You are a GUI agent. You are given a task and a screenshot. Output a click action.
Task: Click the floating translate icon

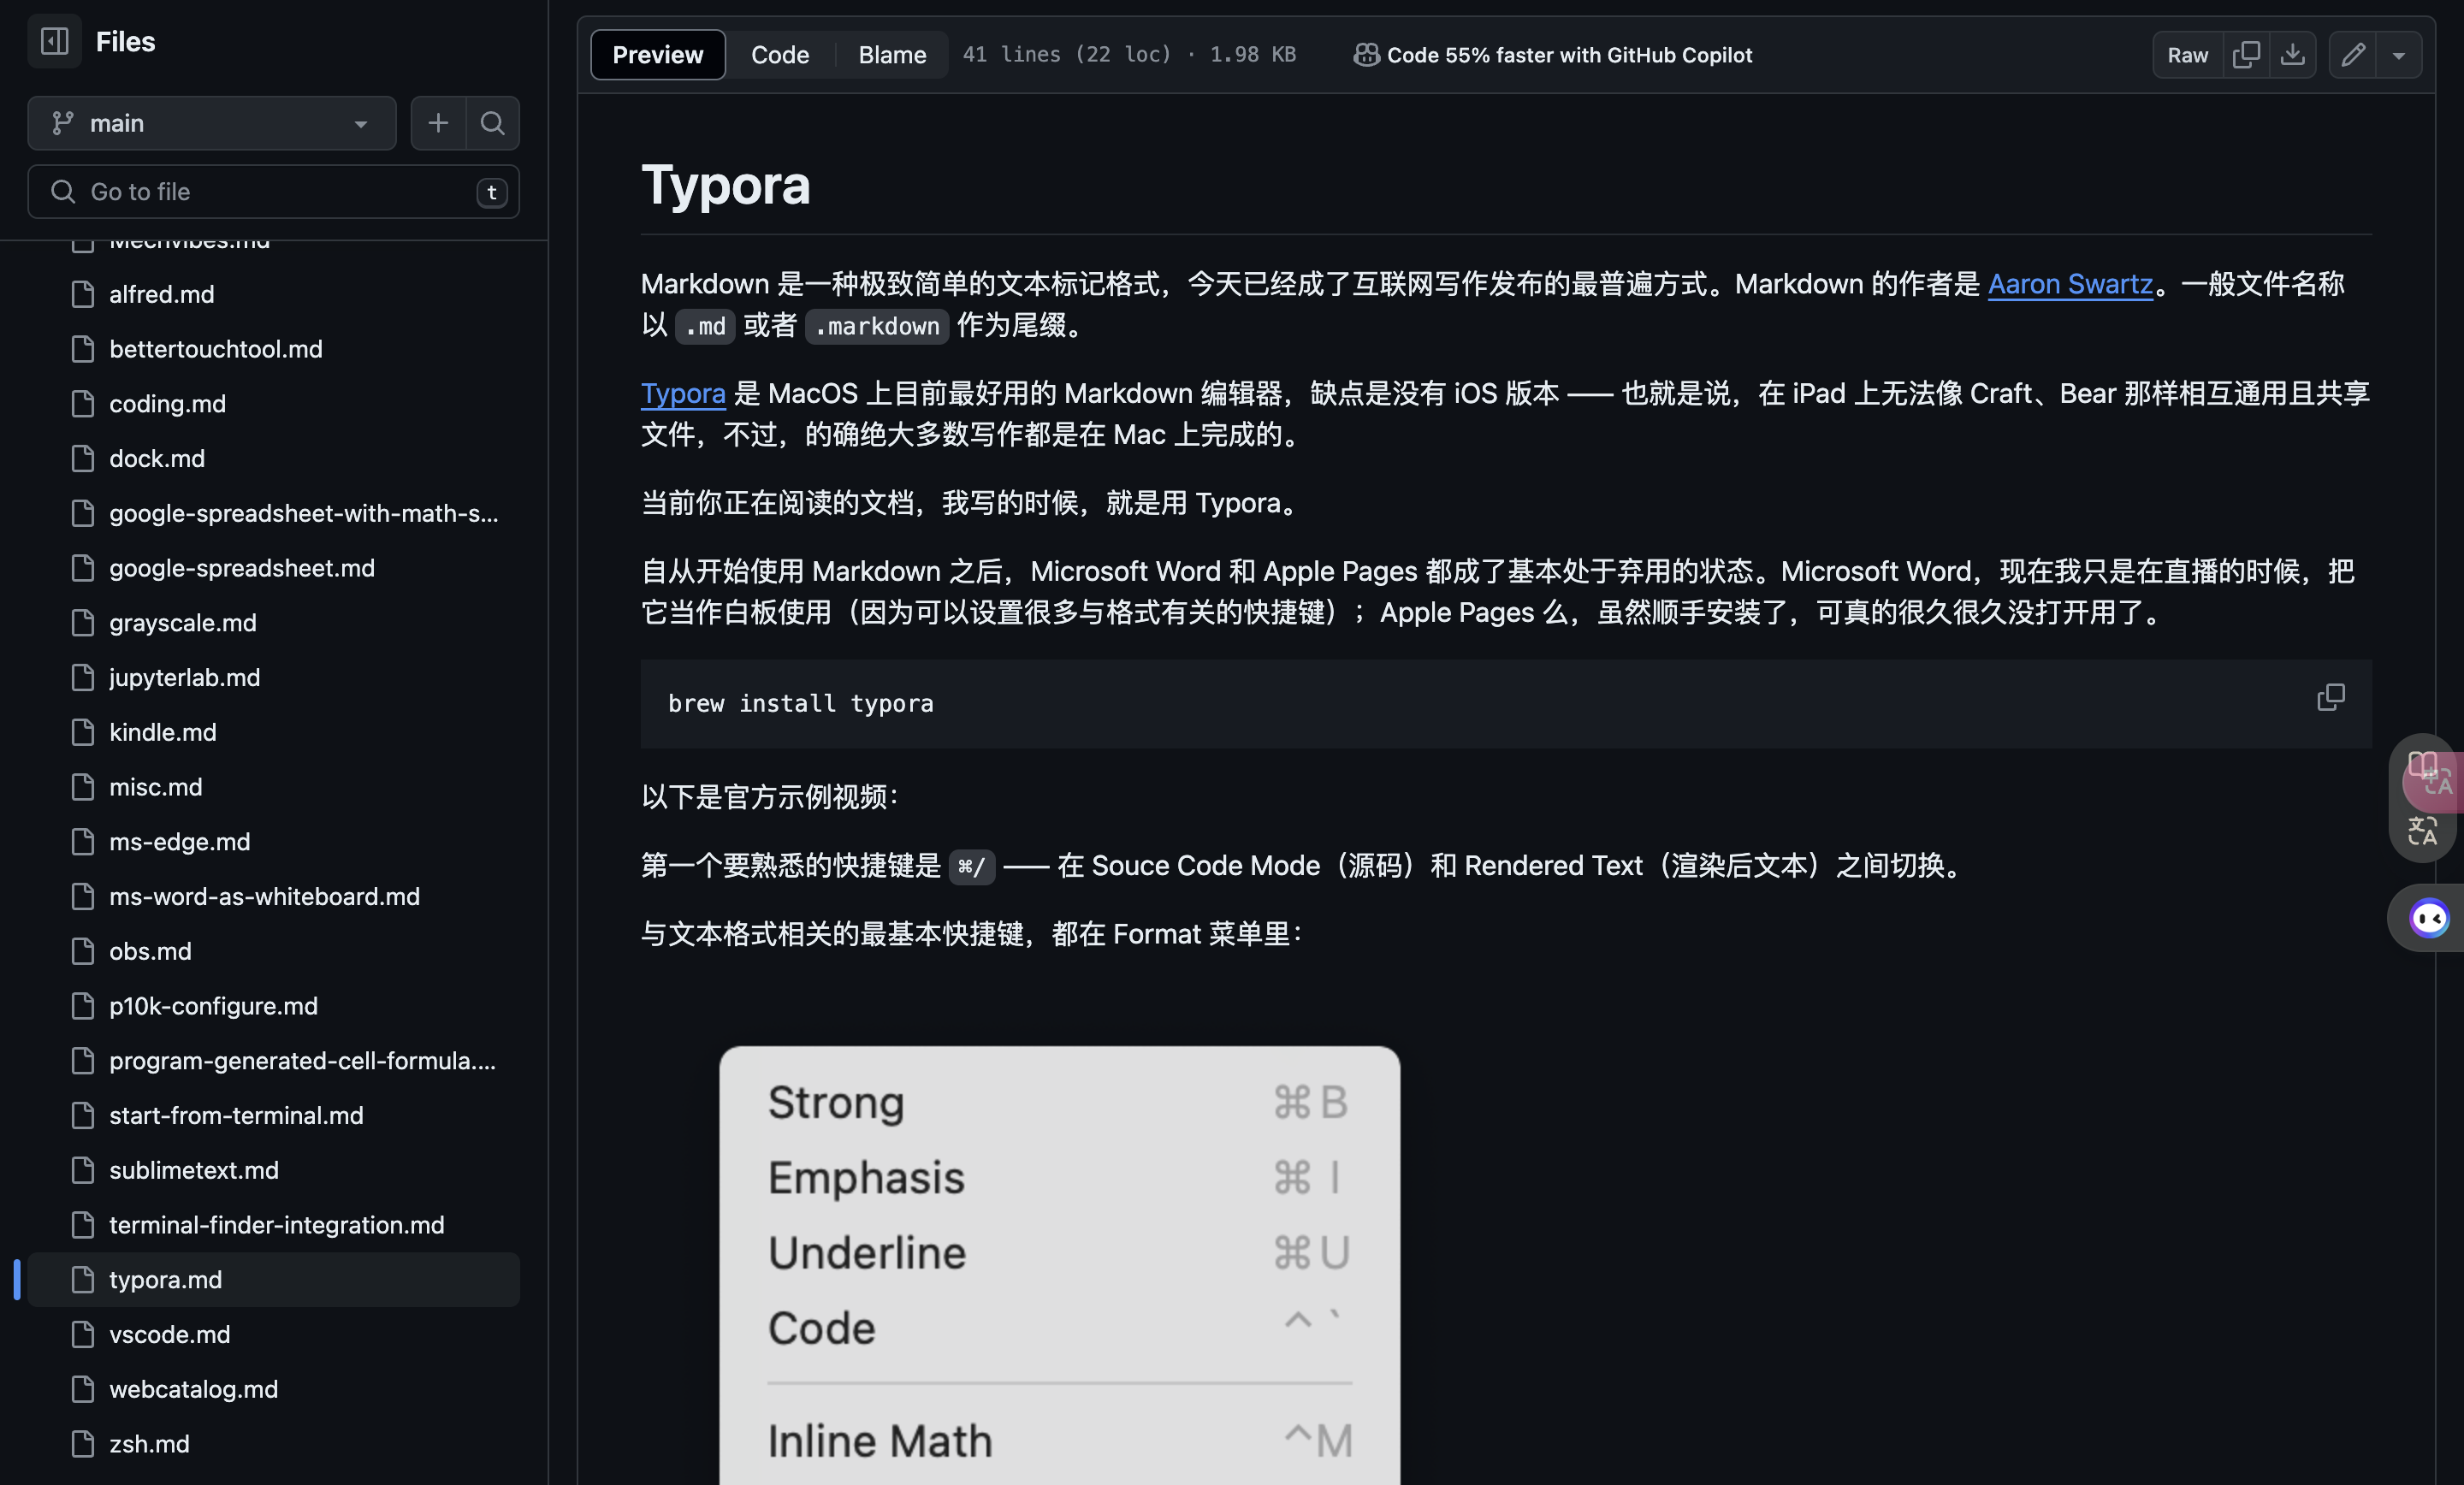[2422, 830]
